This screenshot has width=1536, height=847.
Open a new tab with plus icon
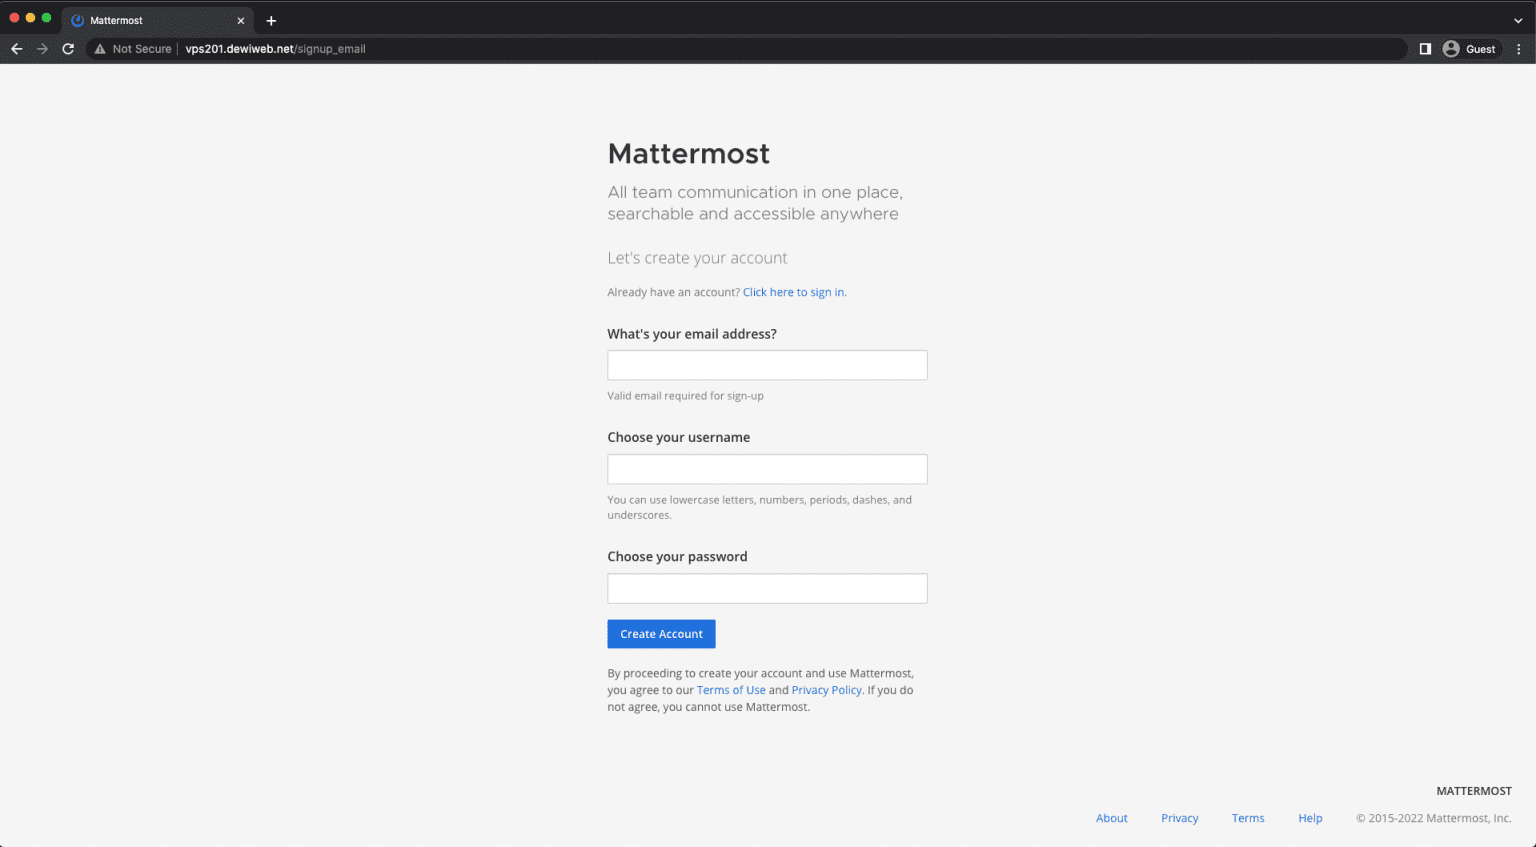tap(271, 20)
